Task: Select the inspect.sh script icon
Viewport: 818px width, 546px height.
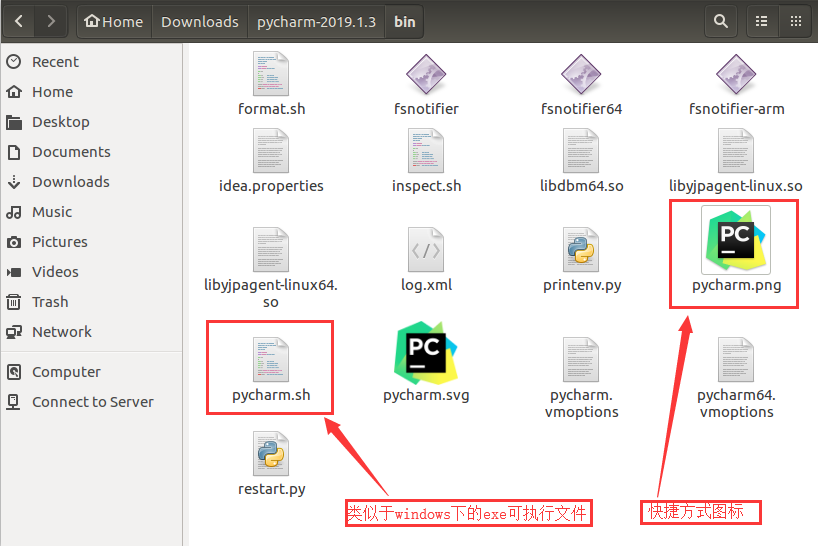Action: [426, 151]
